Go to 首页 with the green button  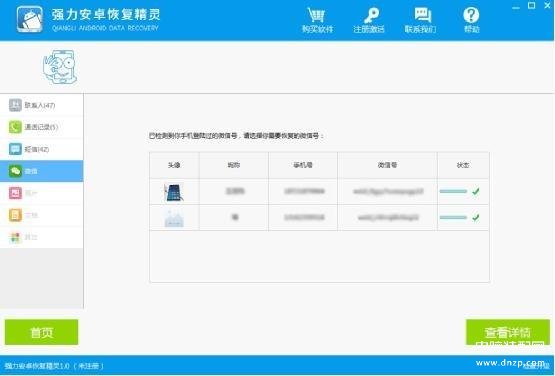click(41, 332)
